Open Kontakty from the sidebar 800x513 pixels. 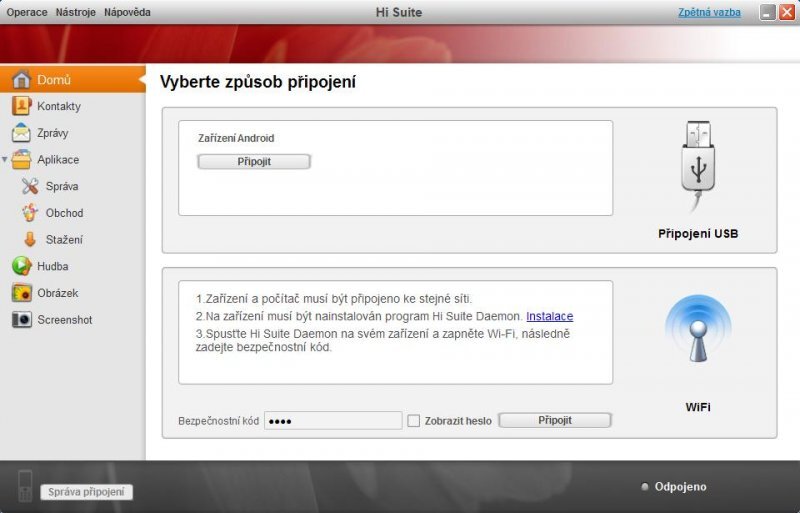(x=58, y=106)
